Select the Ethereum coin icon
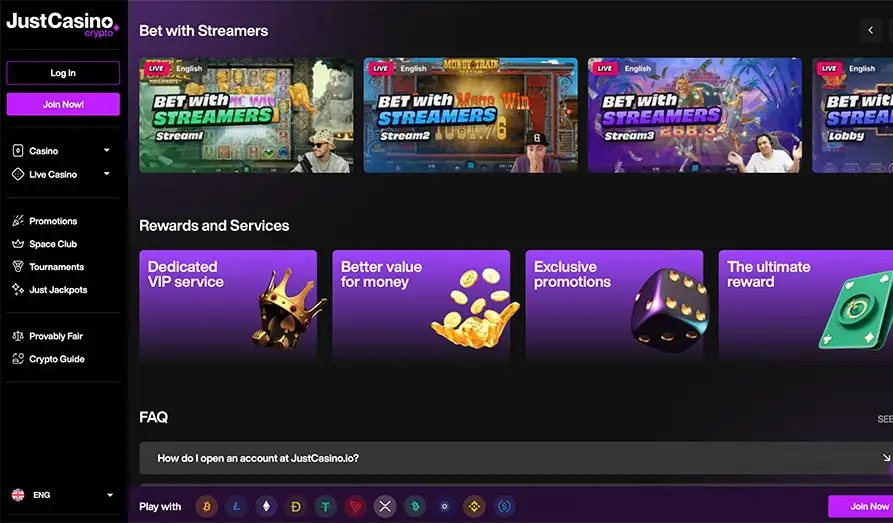The width and height of the screenshot is (893, 523). 266,507
